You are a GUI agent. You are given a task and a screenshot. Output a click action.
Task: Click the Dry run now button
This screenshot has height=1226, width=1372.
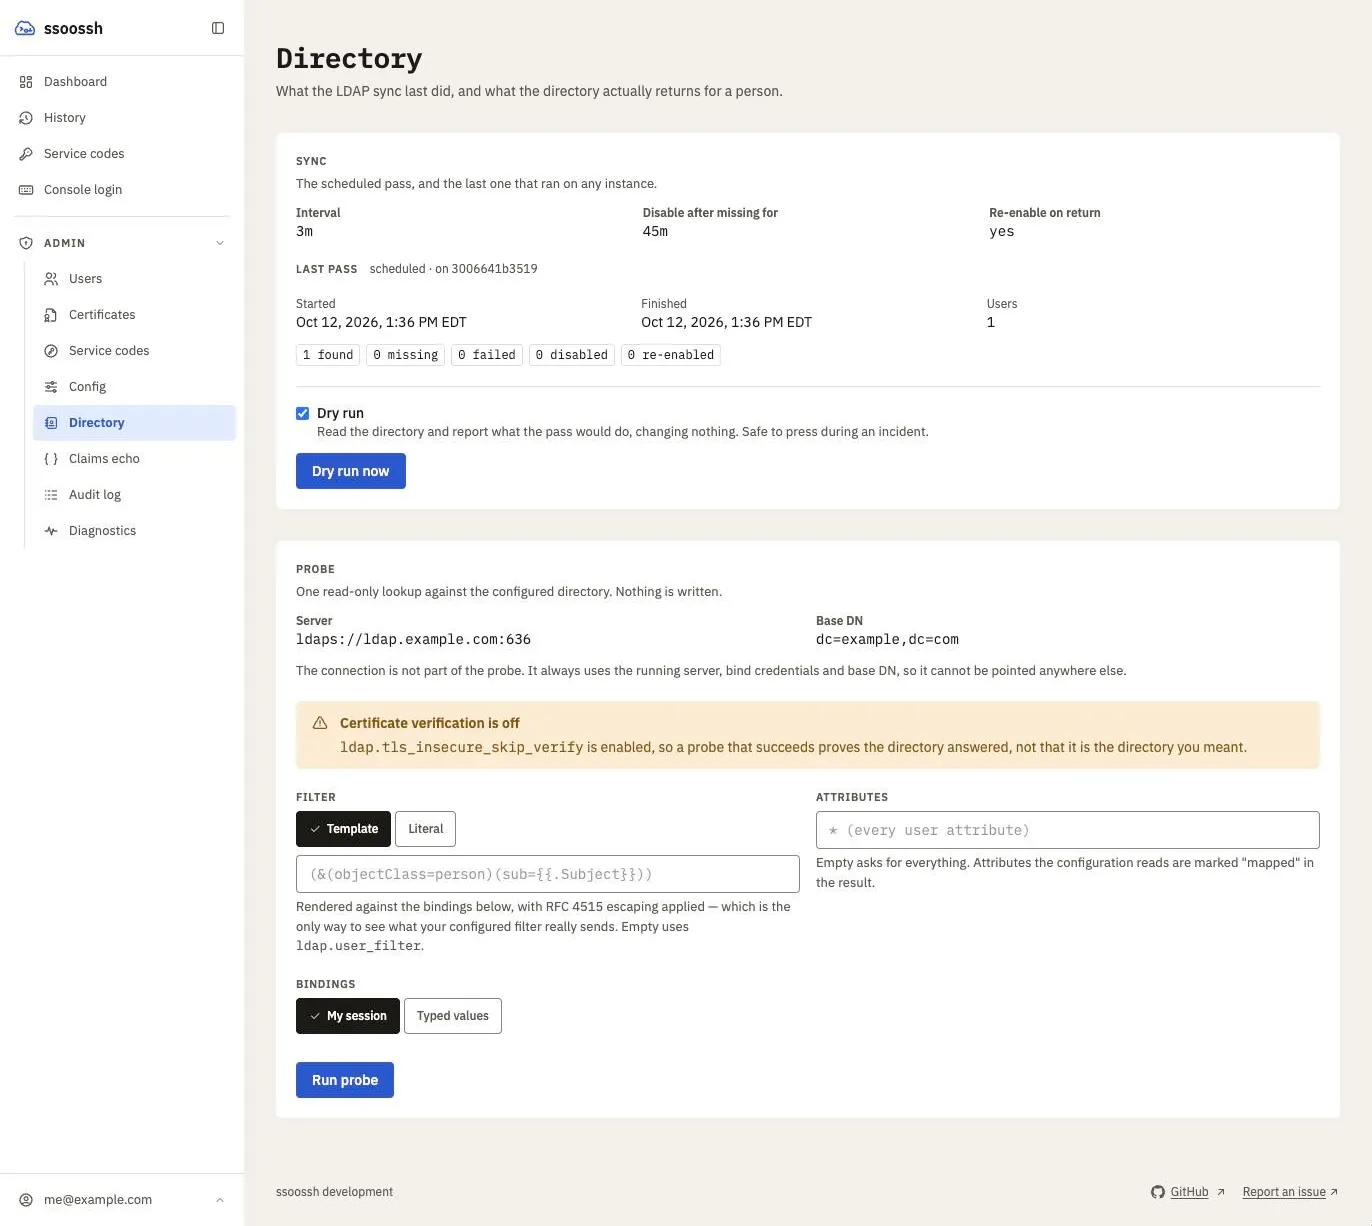point(351,471)
